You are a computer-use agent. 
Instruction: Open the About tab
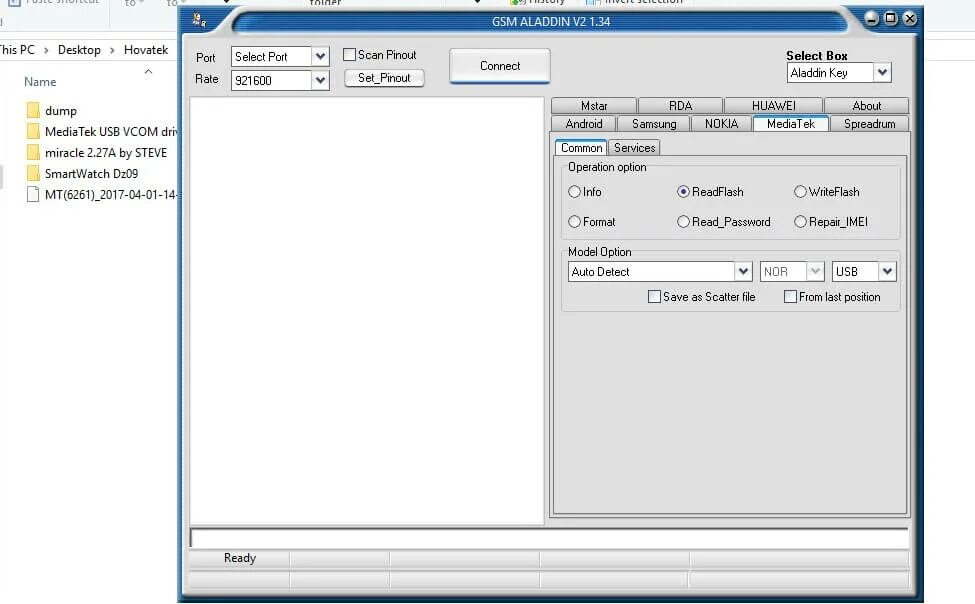pyautogui.click(x=867, y=106)
